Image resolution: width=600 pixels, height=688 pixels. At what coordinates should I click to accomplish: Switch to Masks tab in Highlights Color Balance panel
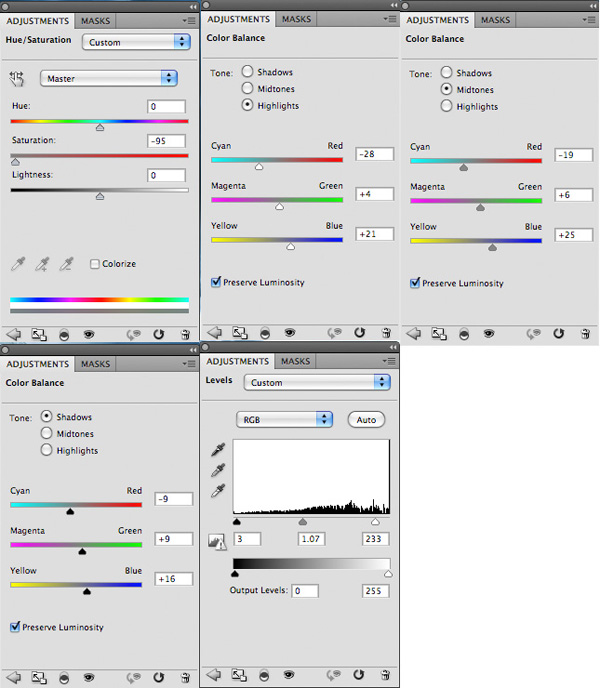tap(296, 19)
